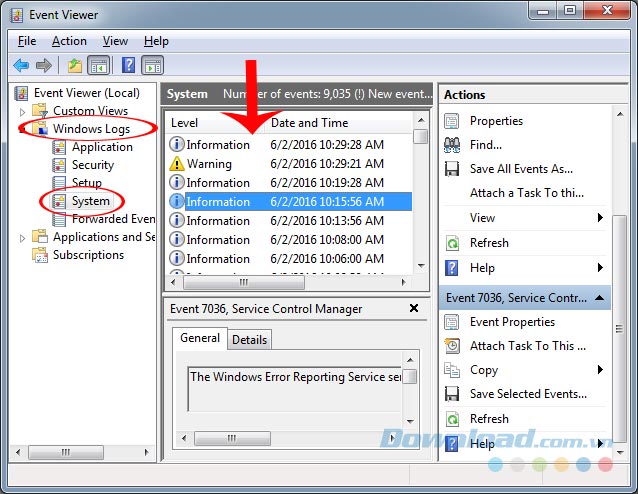Image resolution: width=638 pixels, height=494 pixels.
Task: Open the View submenu arrow in Actions
Action: [x=600, y=217]
